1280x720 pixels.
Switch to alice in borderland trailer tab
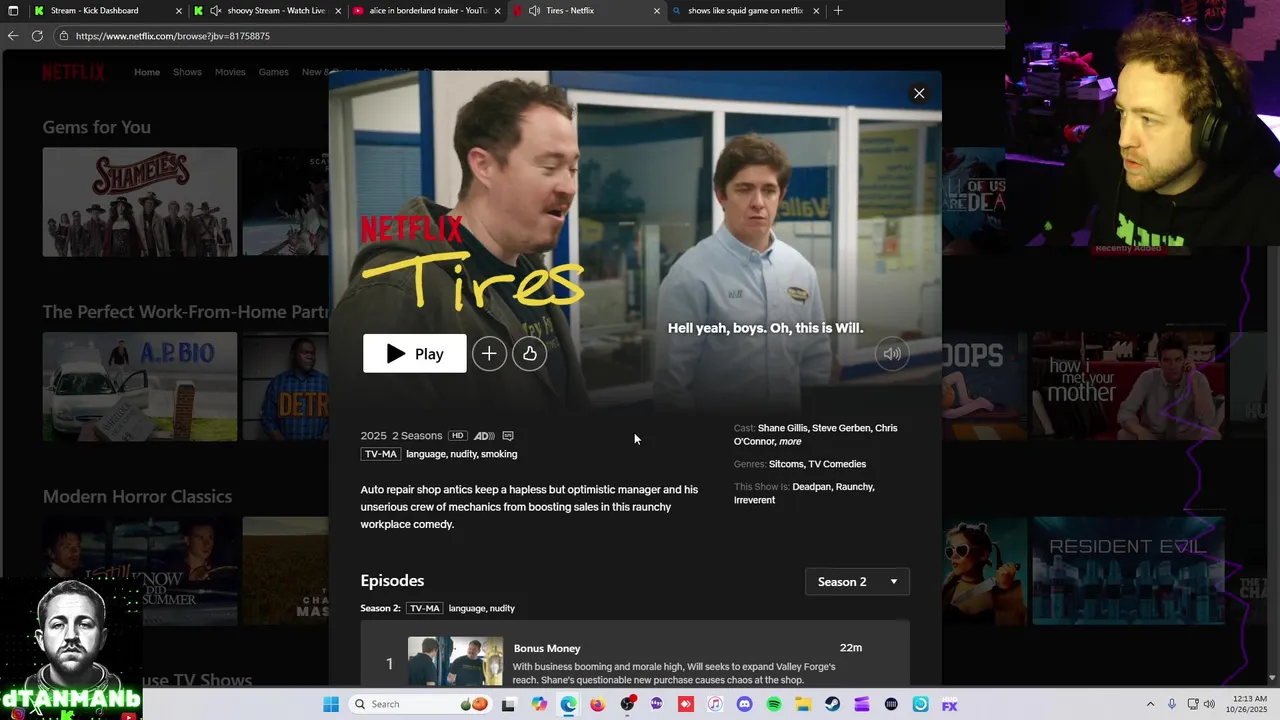coord(428,11)
